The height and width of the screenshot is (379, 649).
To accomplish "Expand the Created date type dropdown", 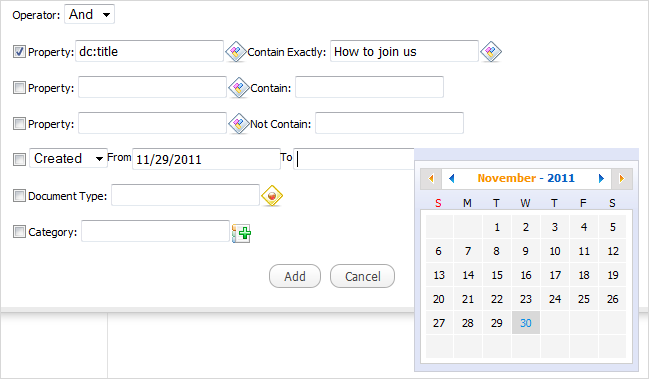I will pyautogui.click(x=68, y=158).
